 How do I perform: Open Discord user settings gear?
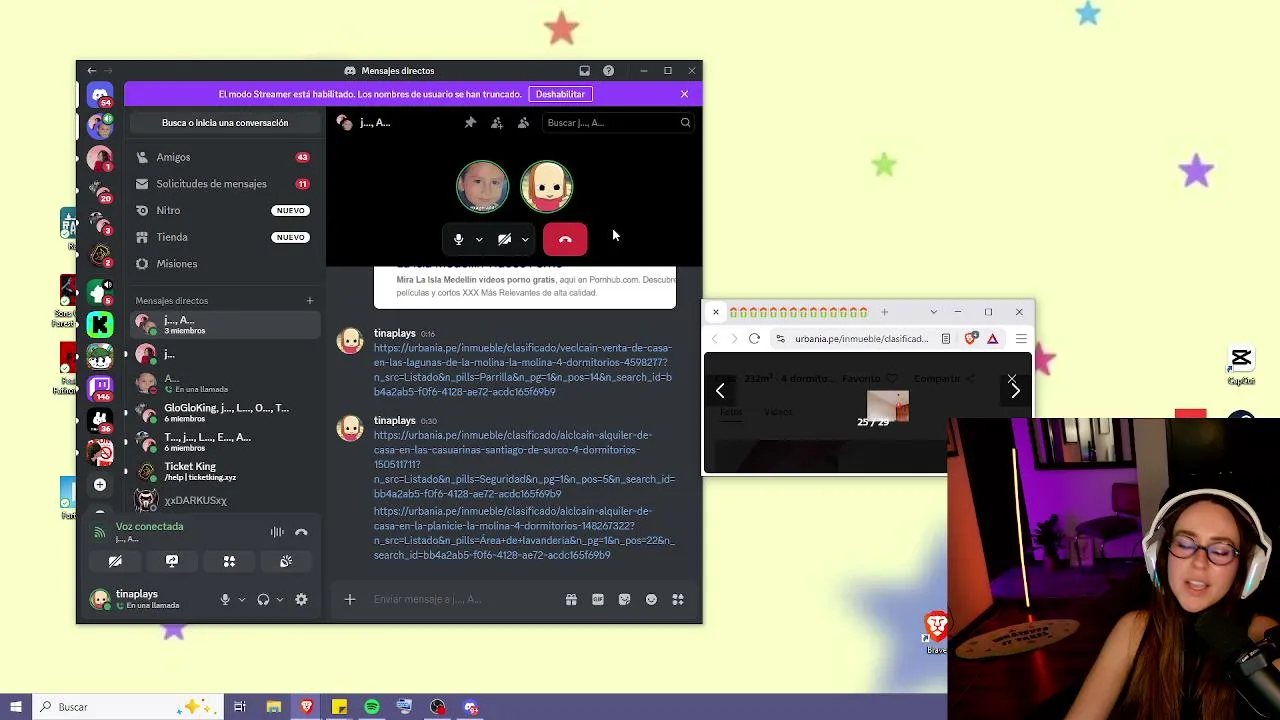301,600
